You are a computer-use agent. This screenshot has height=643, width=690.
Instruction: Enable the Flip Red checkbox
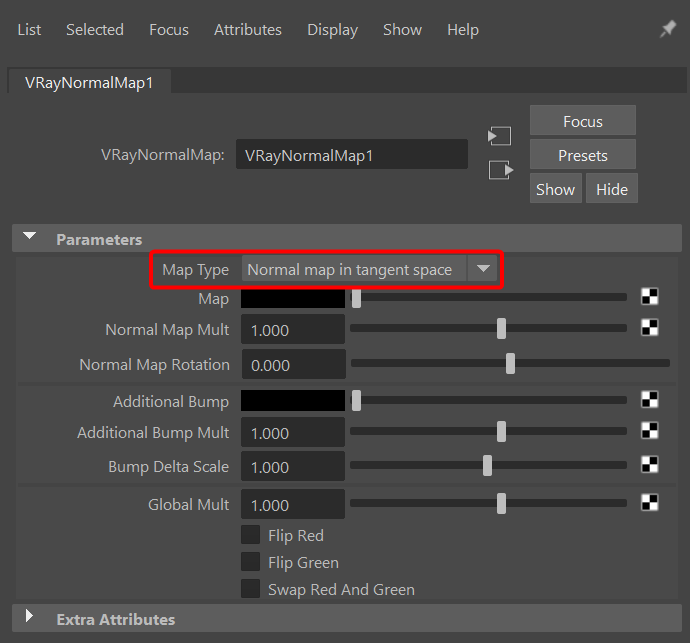pos(251,536)
